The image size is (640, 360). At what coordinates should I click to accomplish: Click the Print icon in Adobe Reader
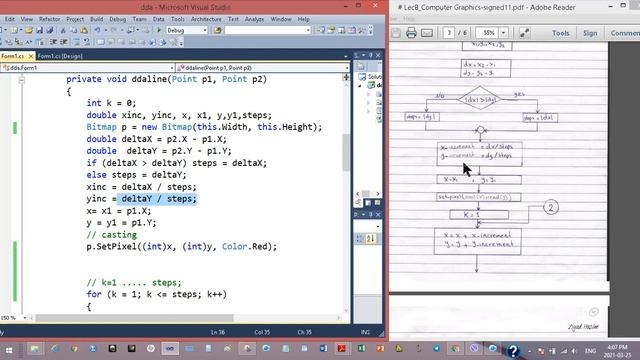click(411, 33)
